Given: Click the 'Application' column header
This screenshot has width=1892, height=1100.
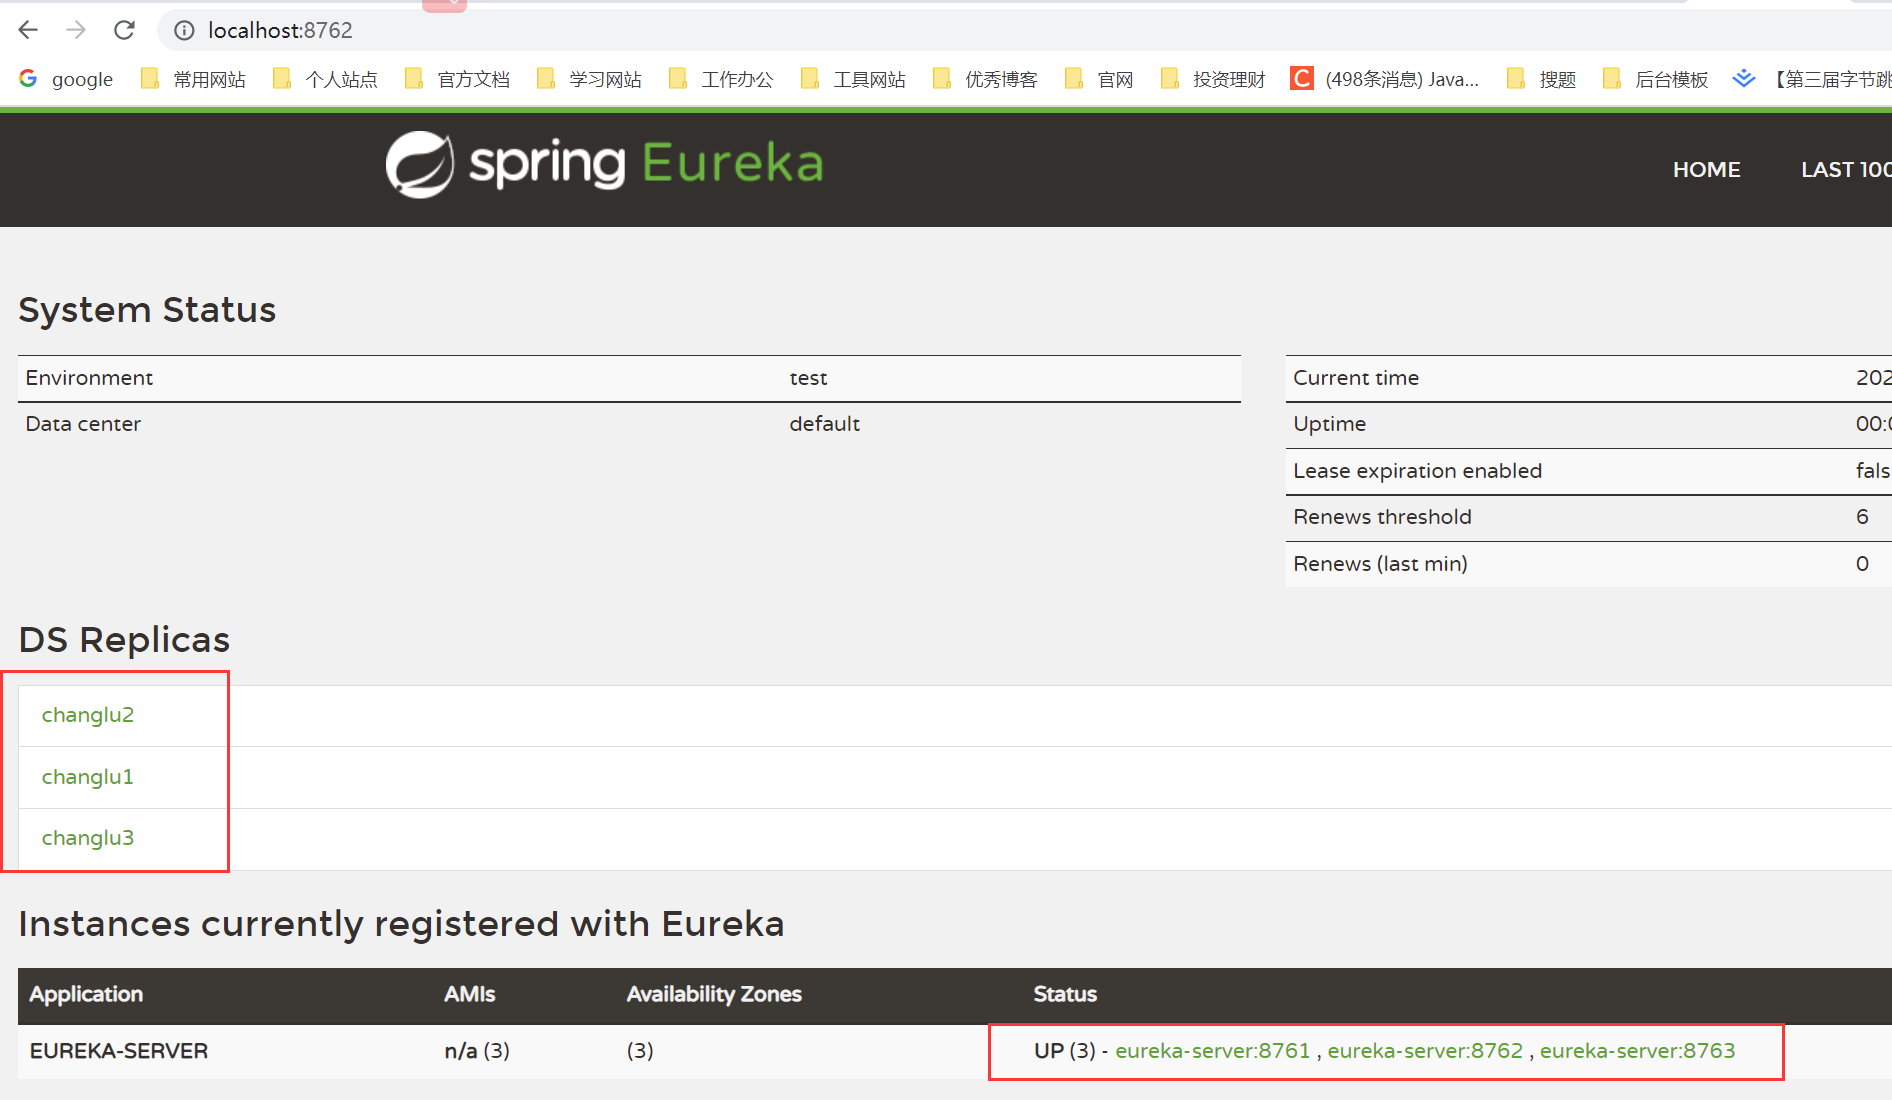Looking at the screenshot, I should 86,994.
